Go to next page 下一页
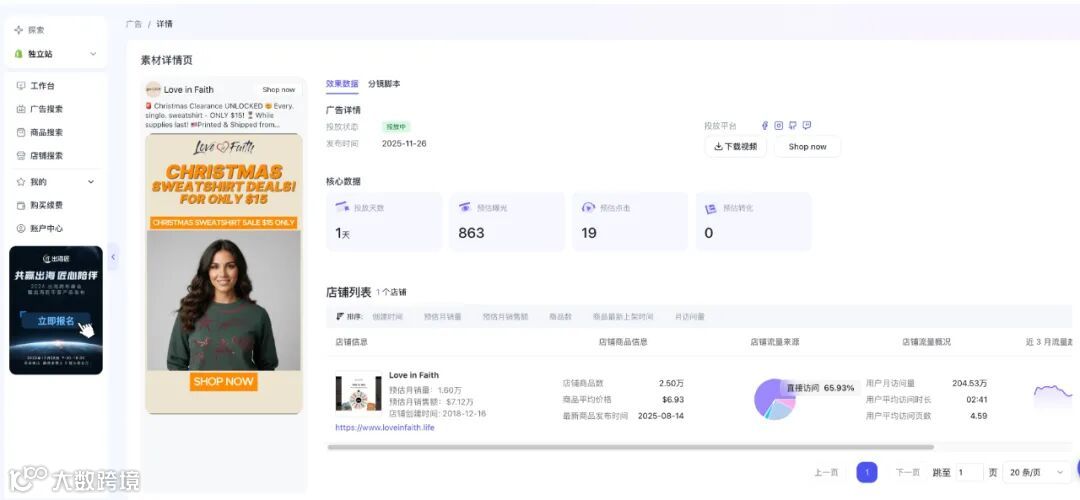Screen dimensions: 1080x500 coord(907,472)
